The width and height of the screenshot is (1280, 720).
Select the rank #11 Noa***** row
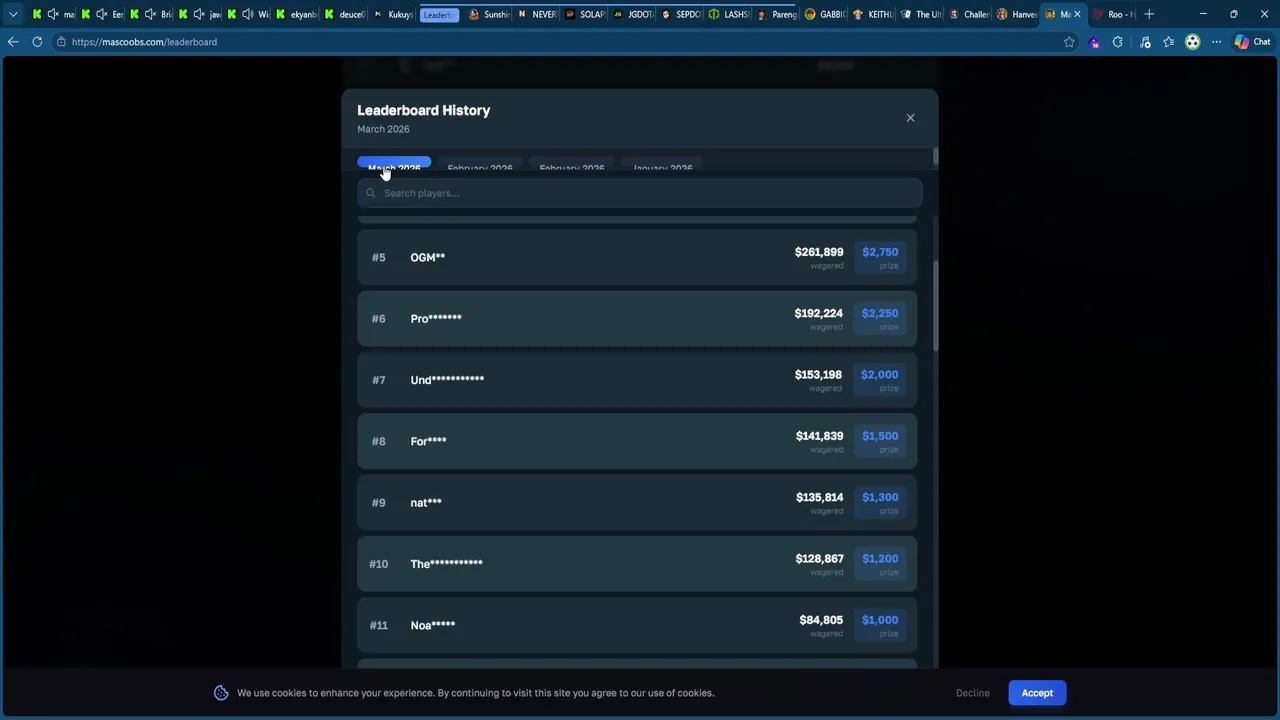637,625
